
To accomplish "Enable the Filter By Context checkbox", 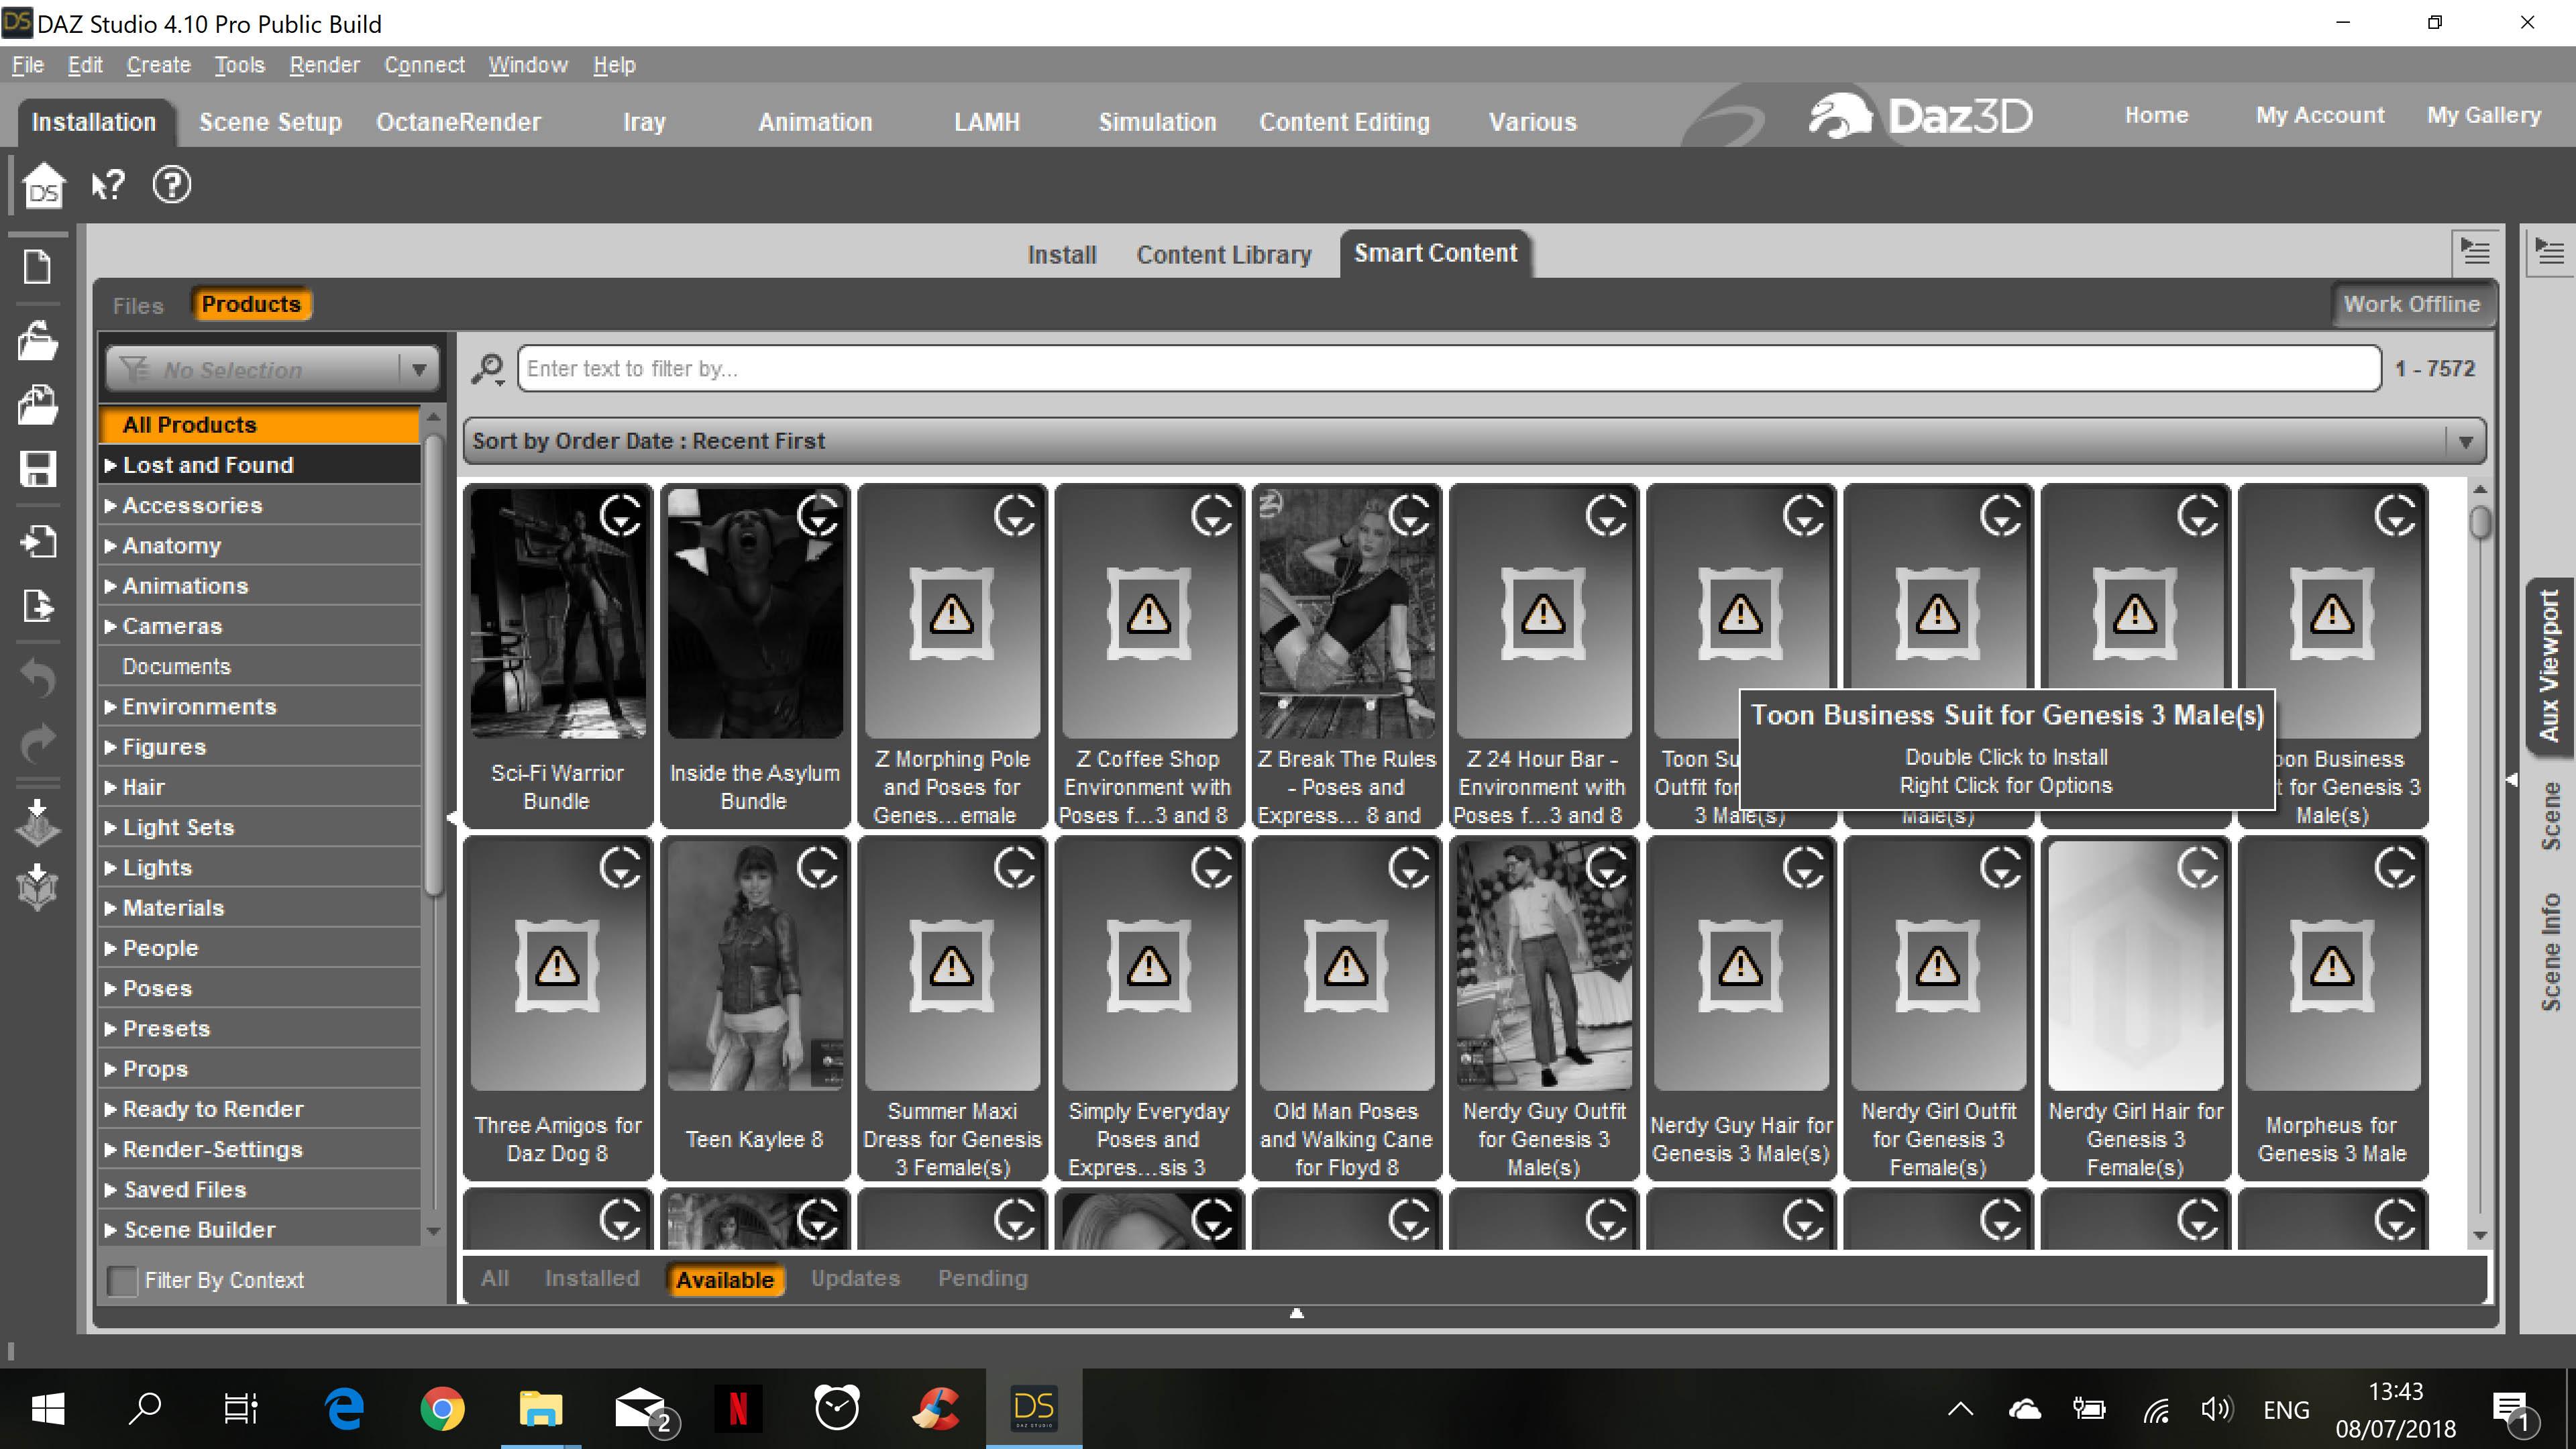I will click(122, 1280).
